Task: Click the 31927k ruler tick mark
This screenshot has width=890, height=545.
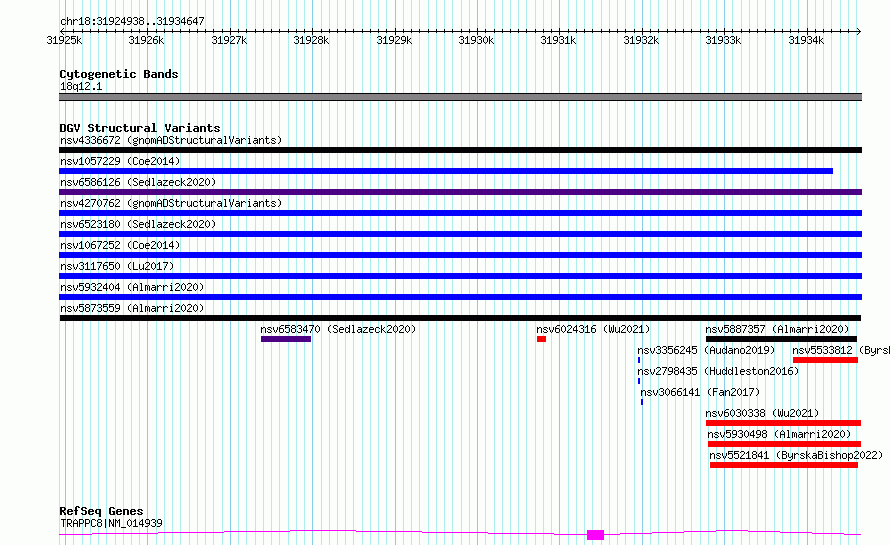Action: coord(230,31)
